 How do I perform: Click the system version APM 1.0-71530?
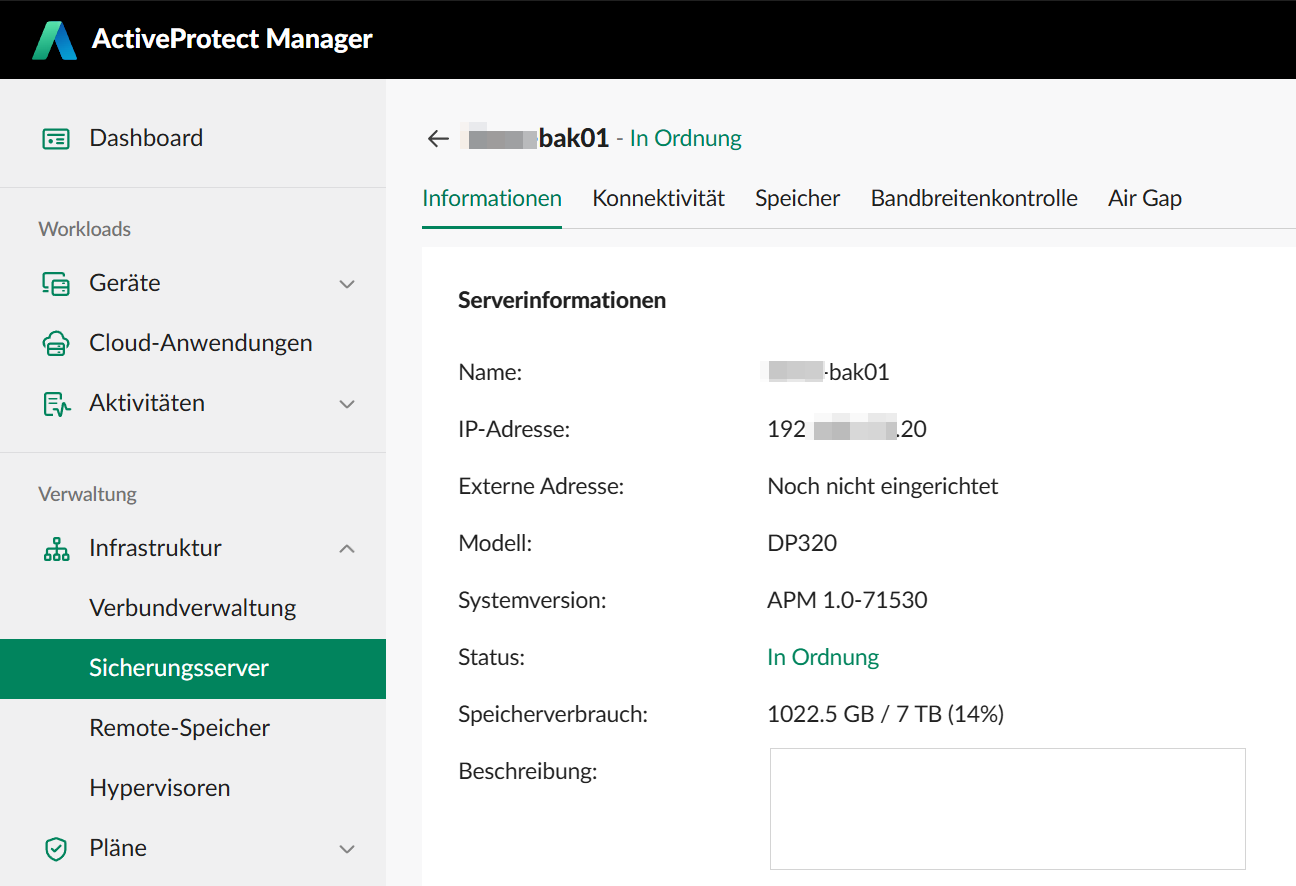coord(847,601)
